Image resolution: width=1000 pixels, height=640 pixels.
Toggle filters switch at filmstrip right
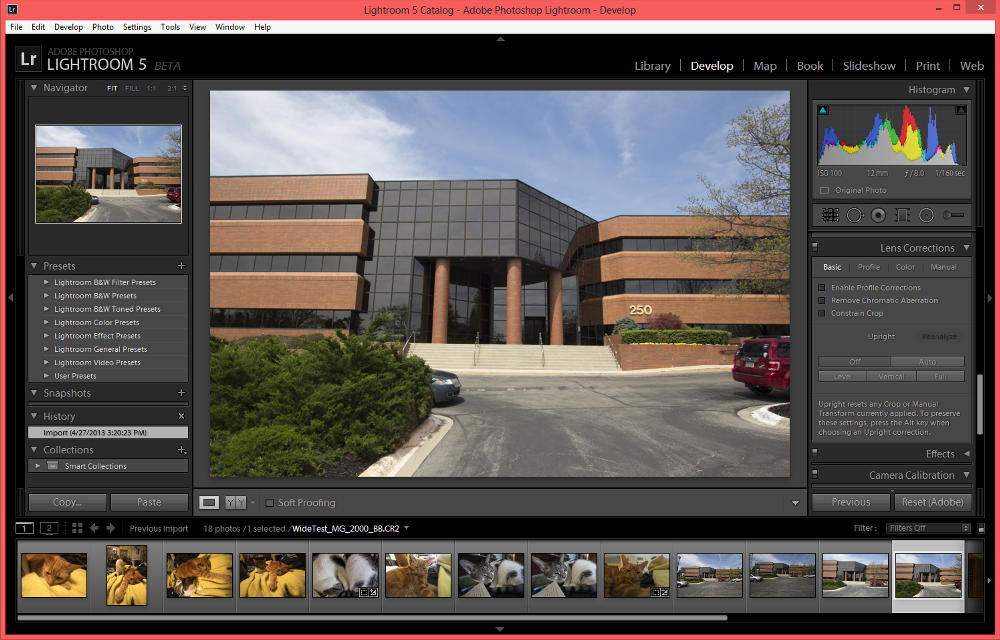(x=981, y=528)
